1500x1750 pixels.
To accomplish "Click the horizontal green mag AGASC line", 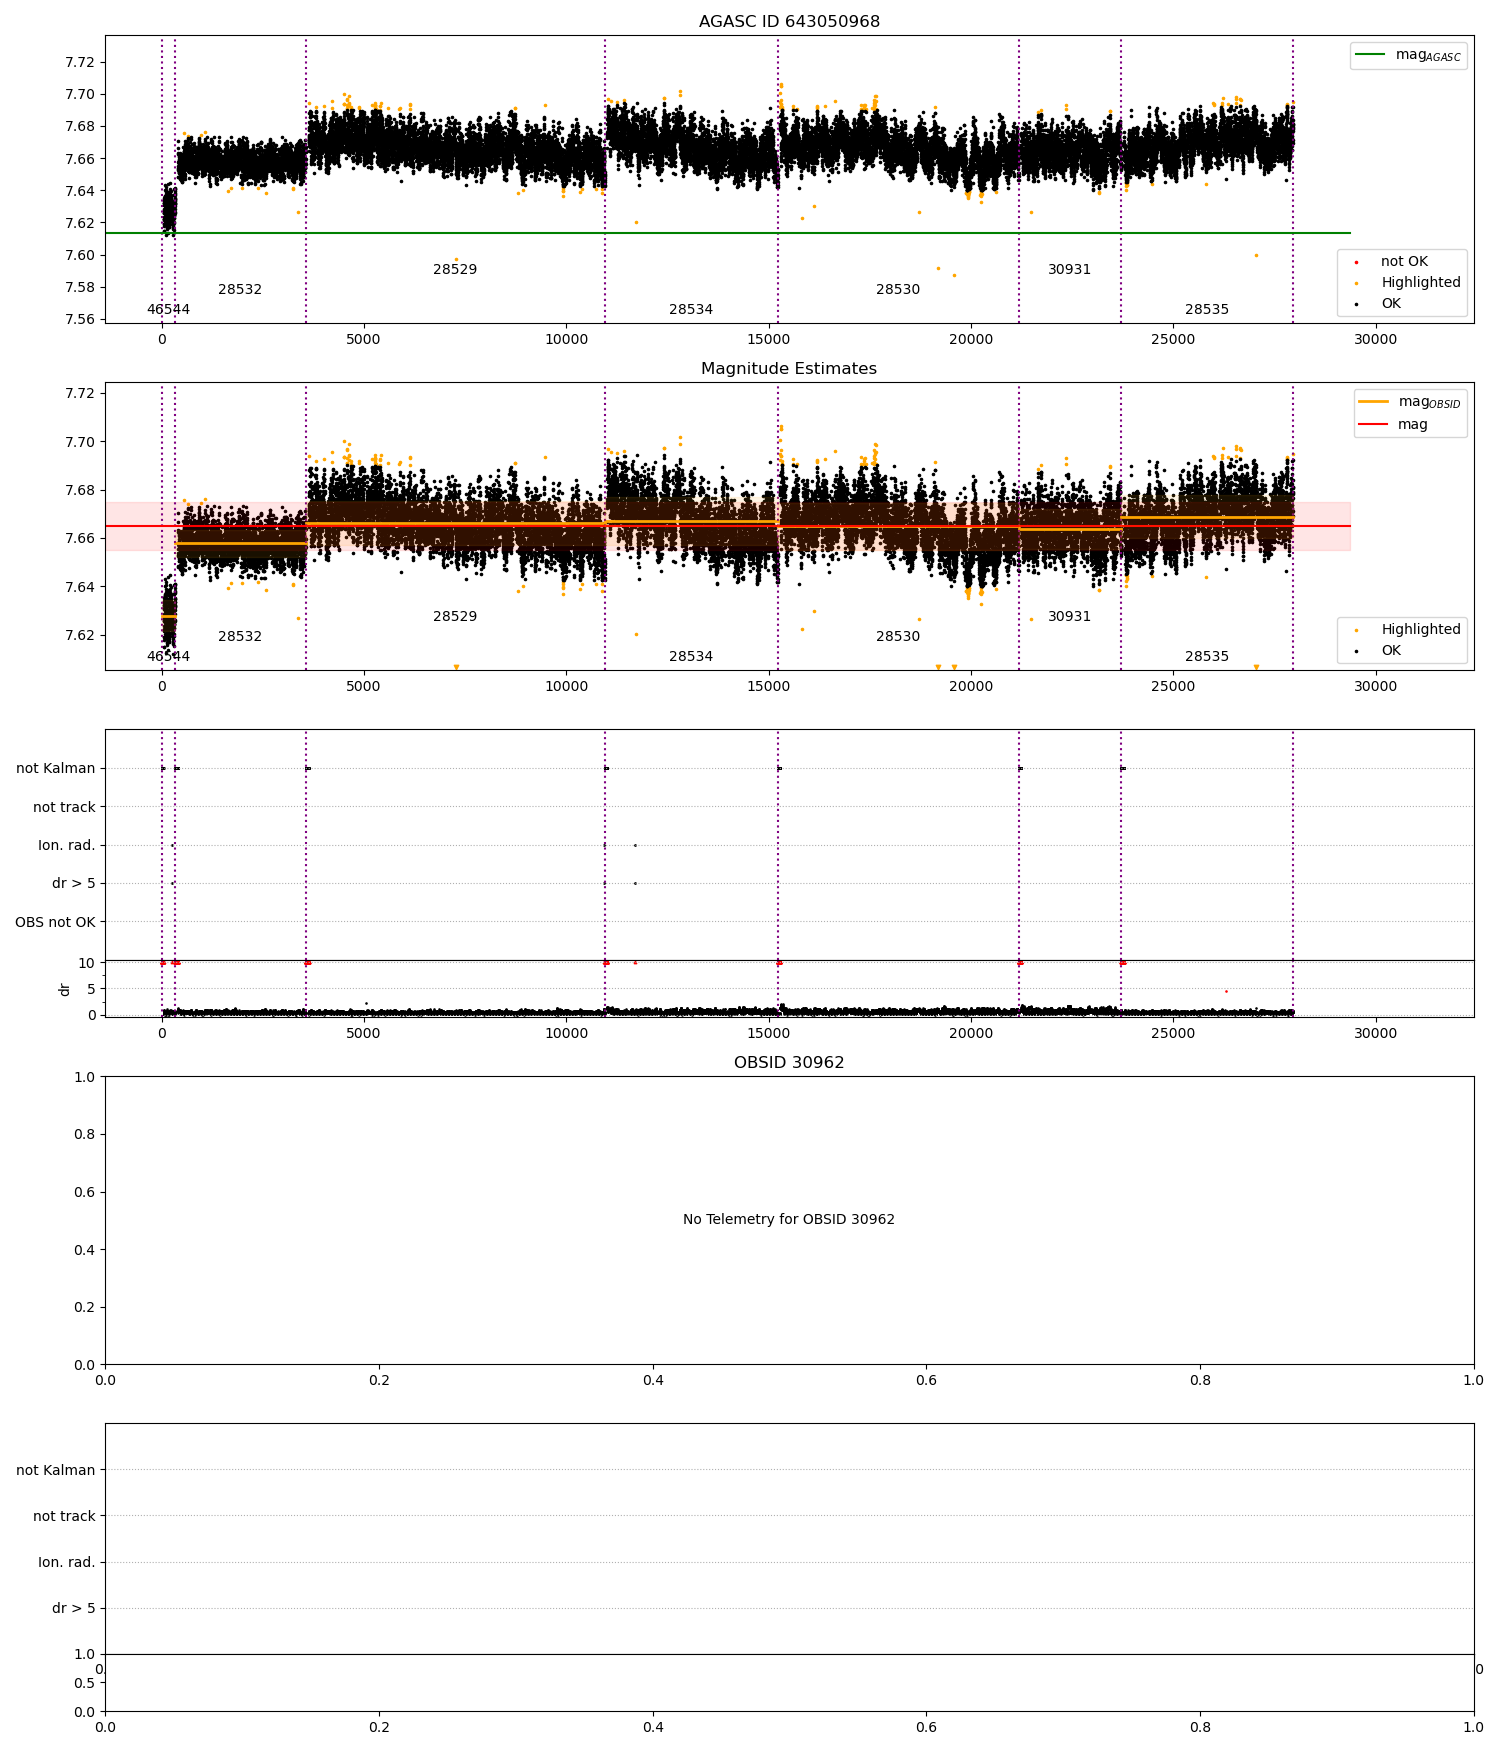I will tap(728, 233).
